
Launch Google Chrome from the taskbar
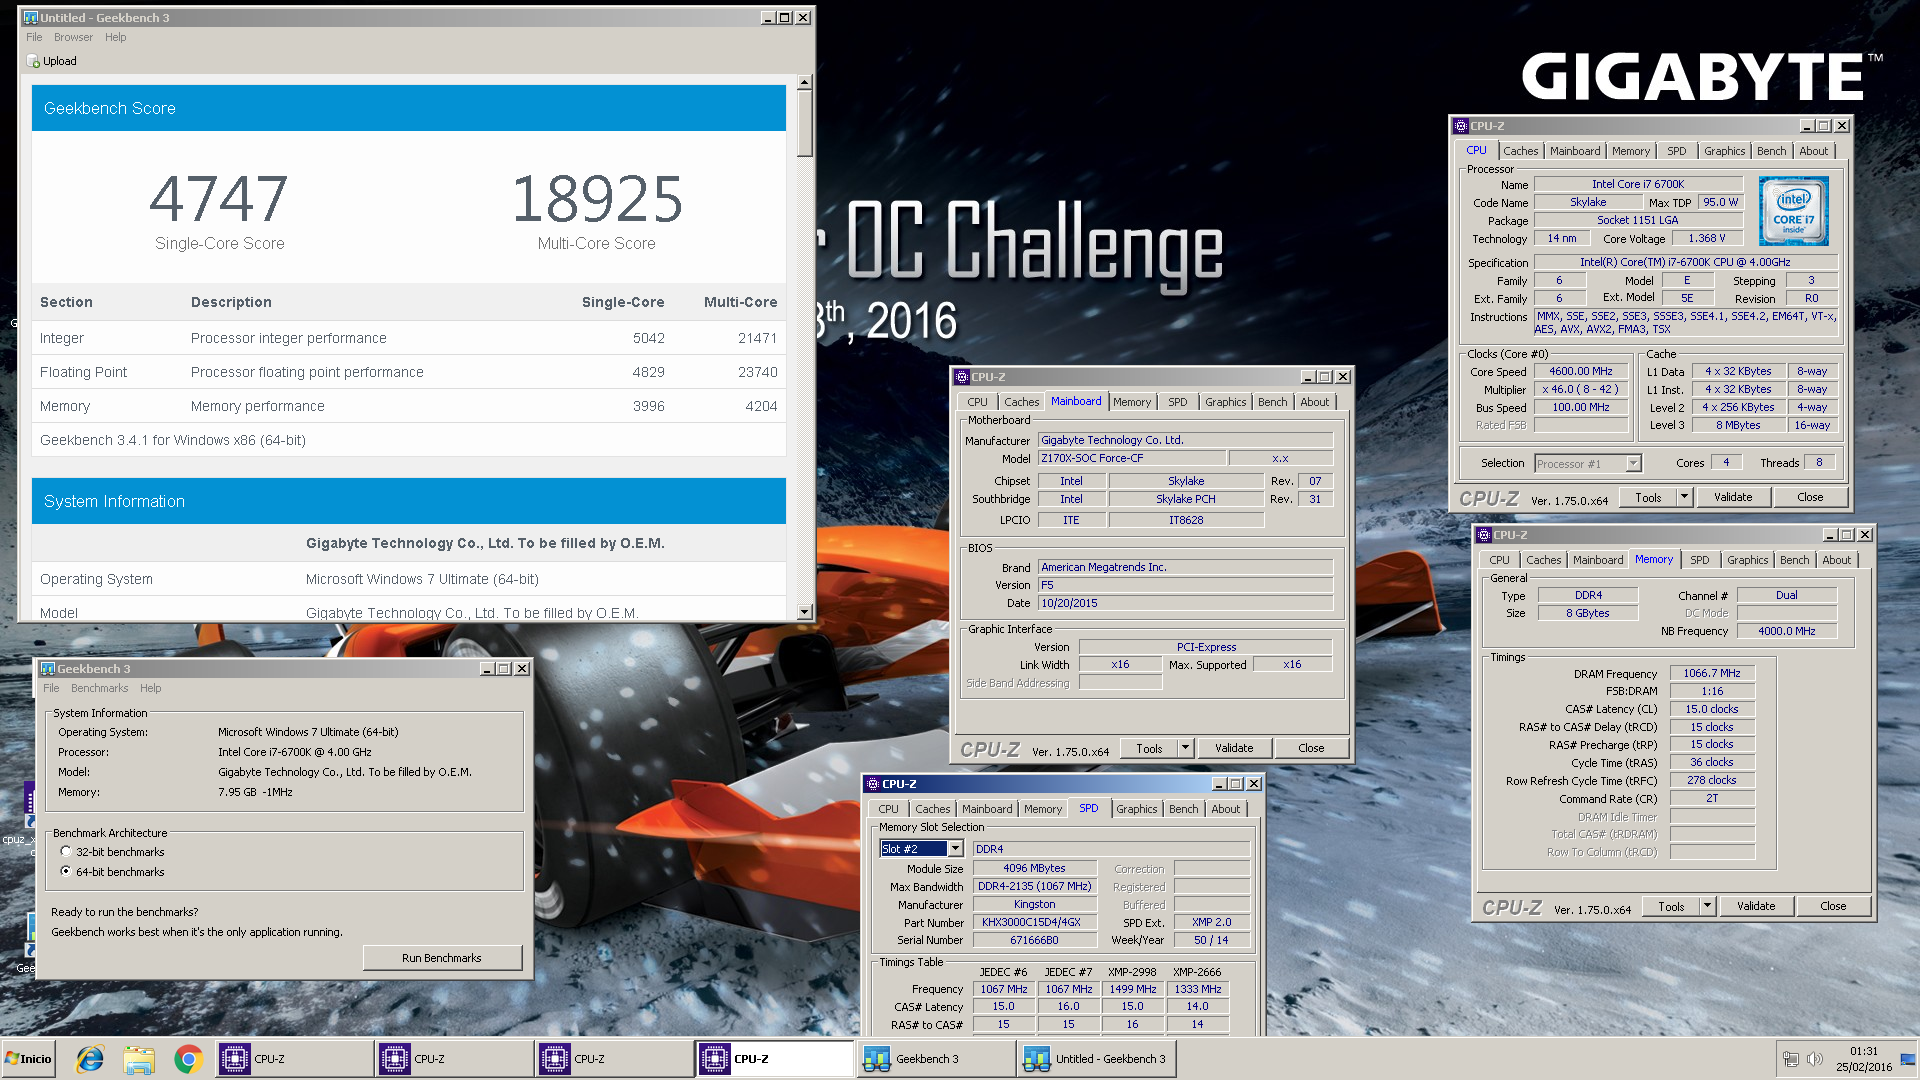point(188,1059)
